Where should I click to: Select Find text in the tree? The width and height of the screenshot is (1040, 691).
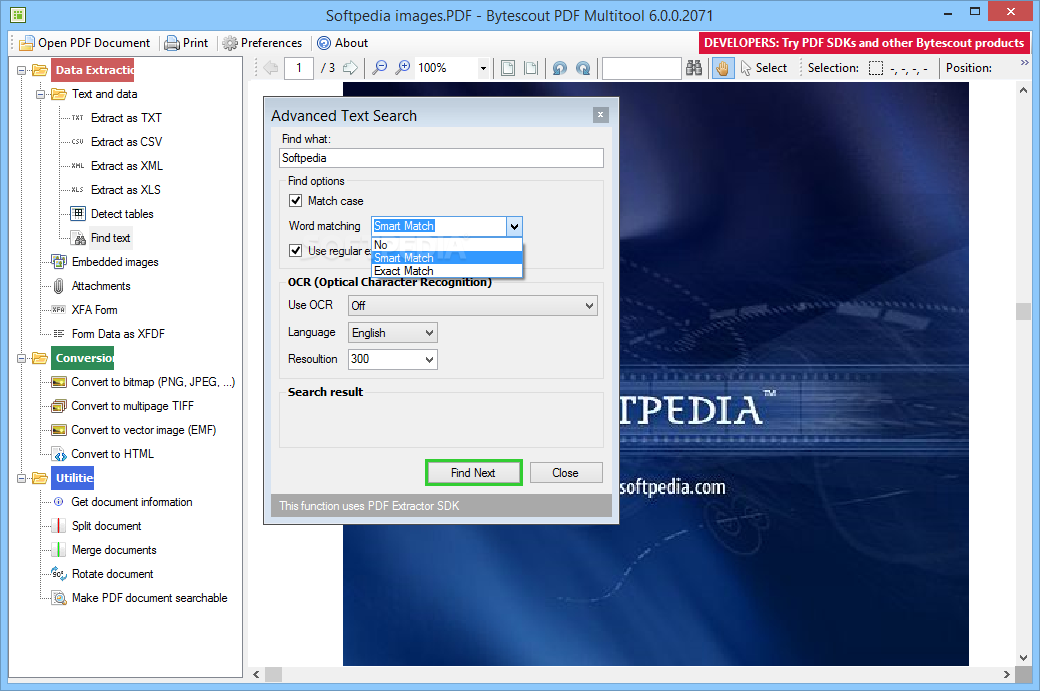[x=110, y=237]
